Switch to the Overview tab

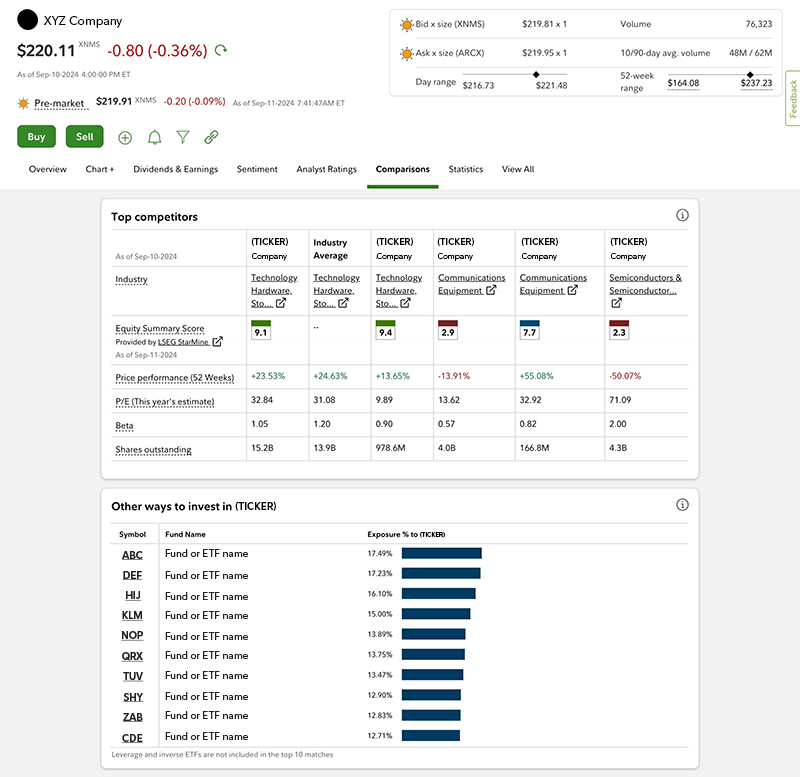[47, 169]
